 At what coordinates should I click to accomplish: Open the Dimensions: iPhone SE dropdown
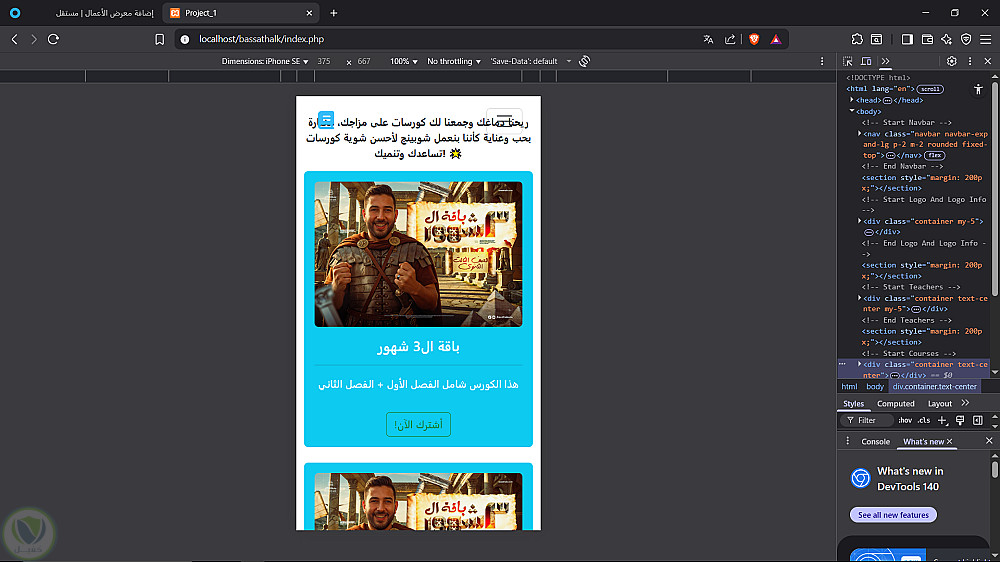tap(265, 61)
